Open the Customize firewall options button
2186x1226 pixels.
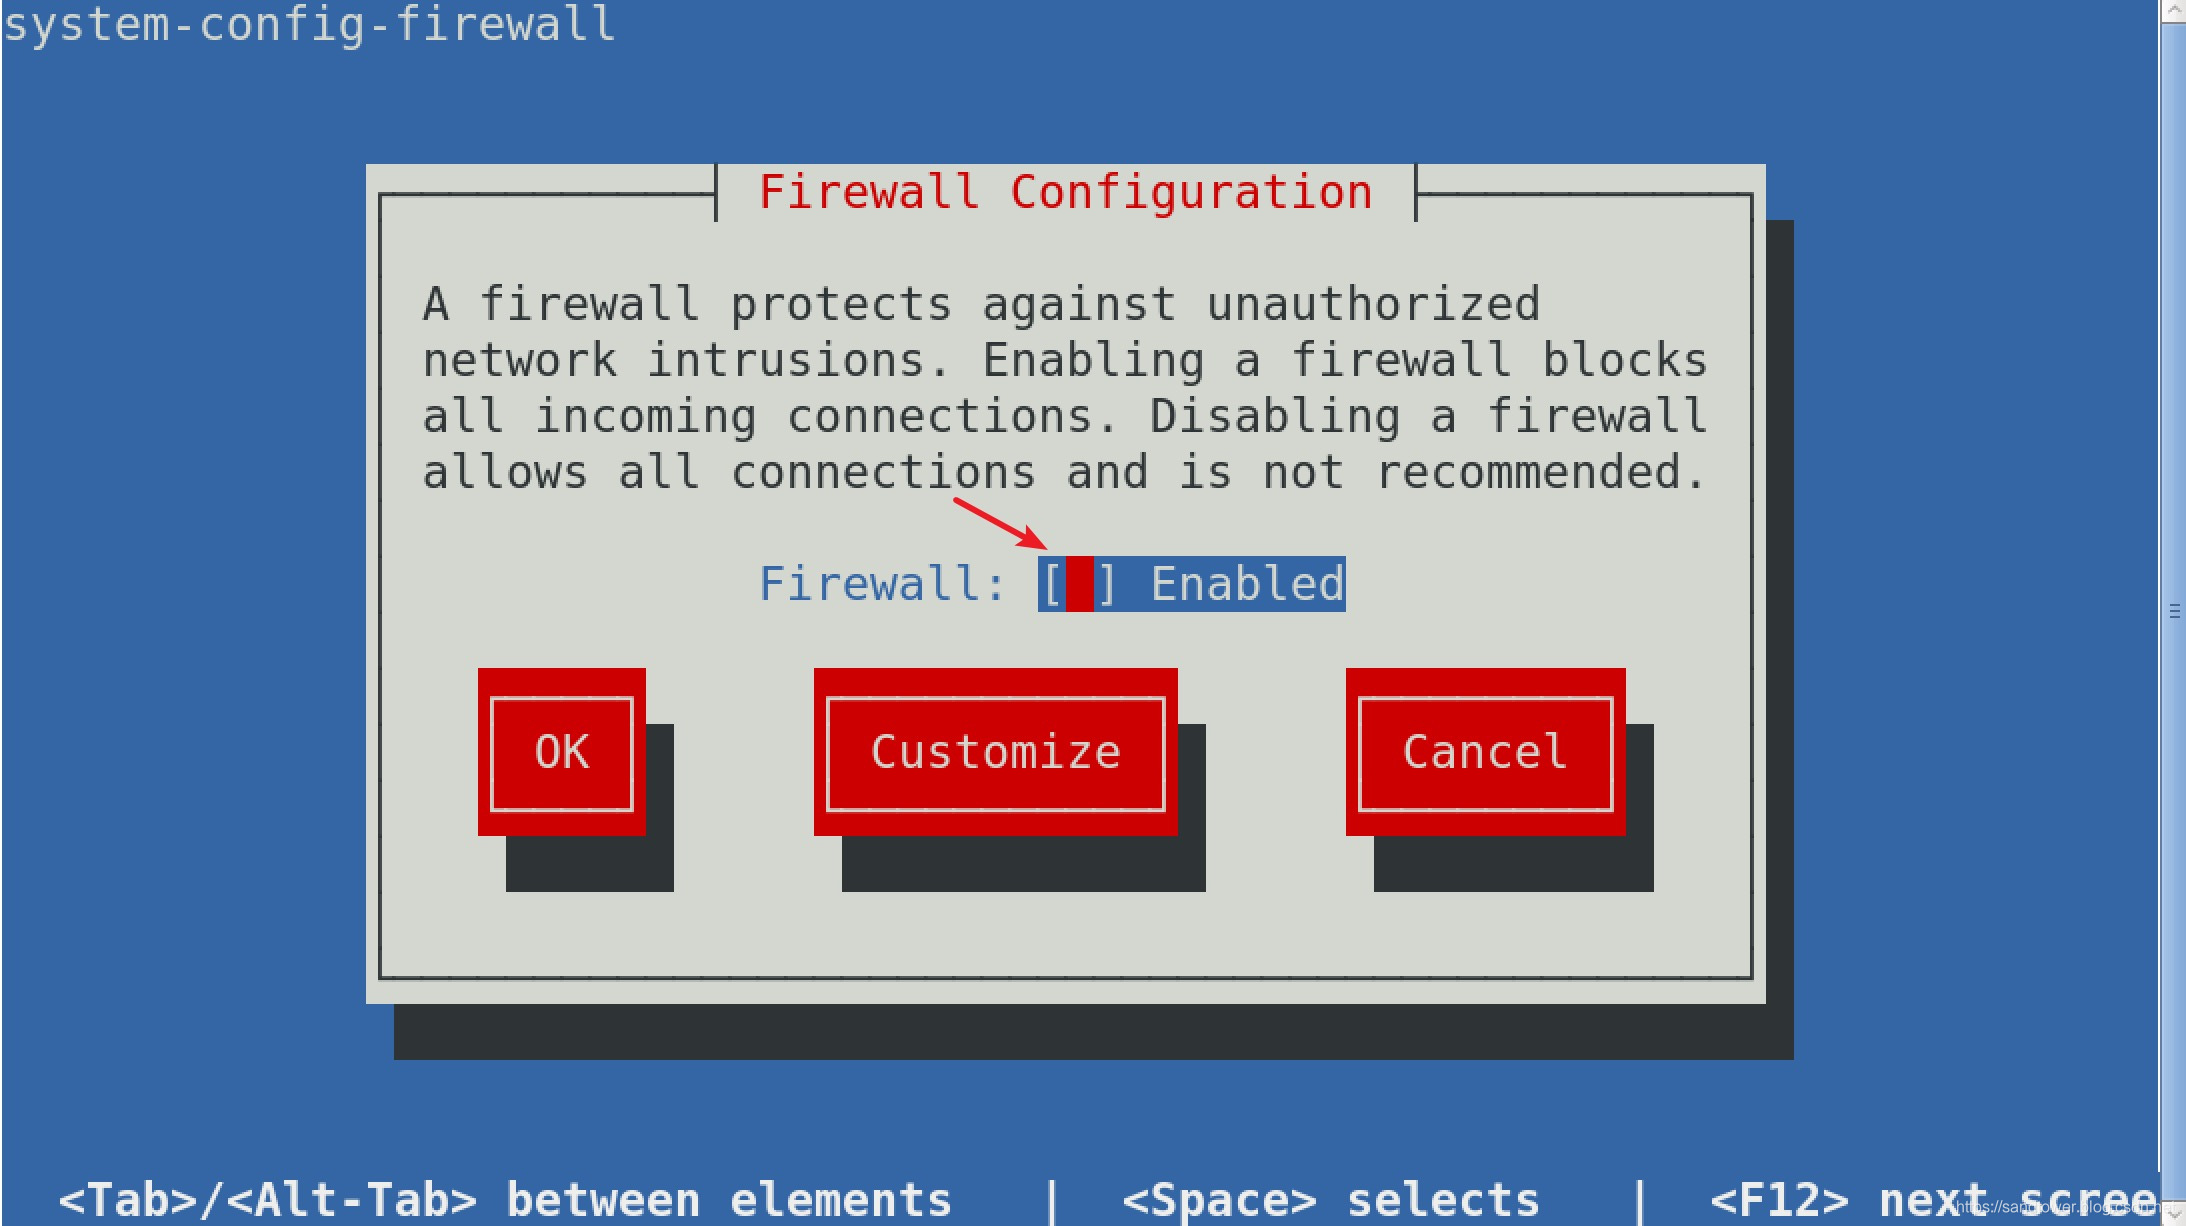(x=996, y=752)
